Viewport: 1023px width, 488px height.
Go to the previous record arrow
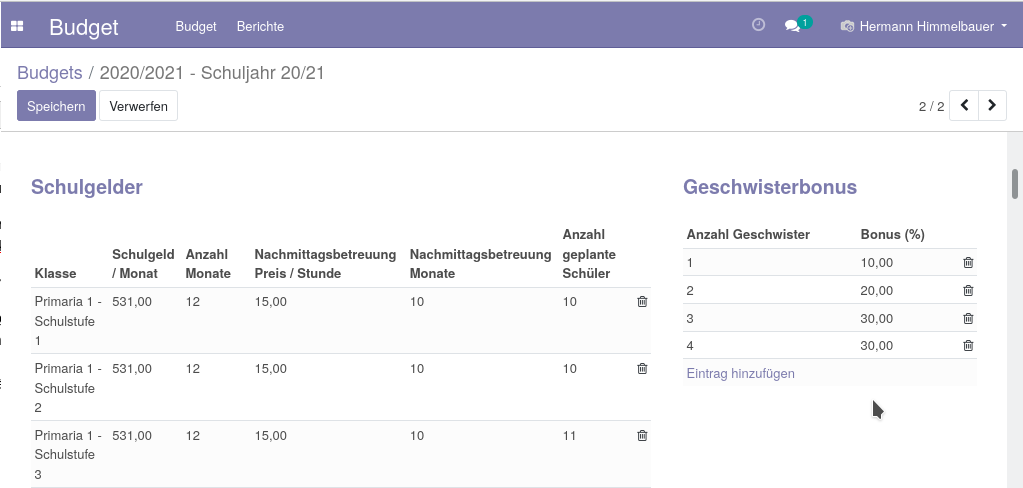(x=964, y=106)
